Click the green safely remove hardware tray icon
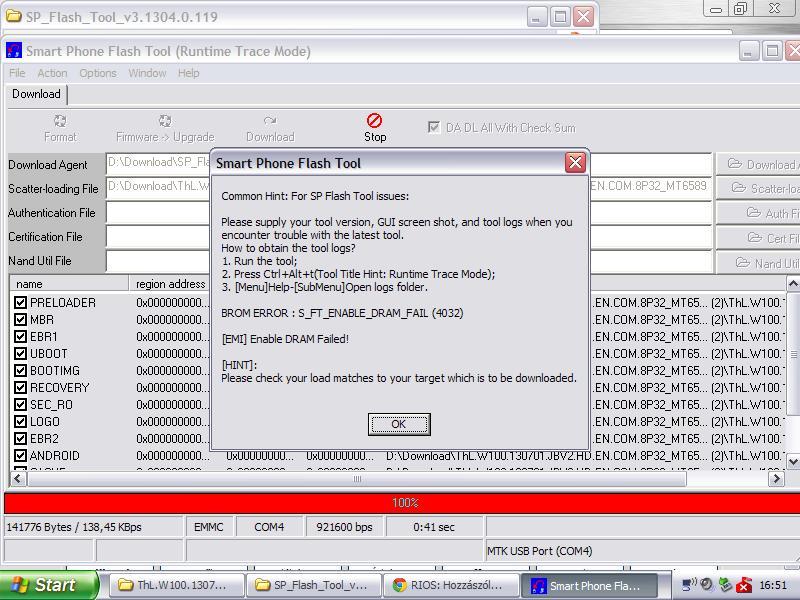Screen dimensions: 800x600 (x=725, y=585)
